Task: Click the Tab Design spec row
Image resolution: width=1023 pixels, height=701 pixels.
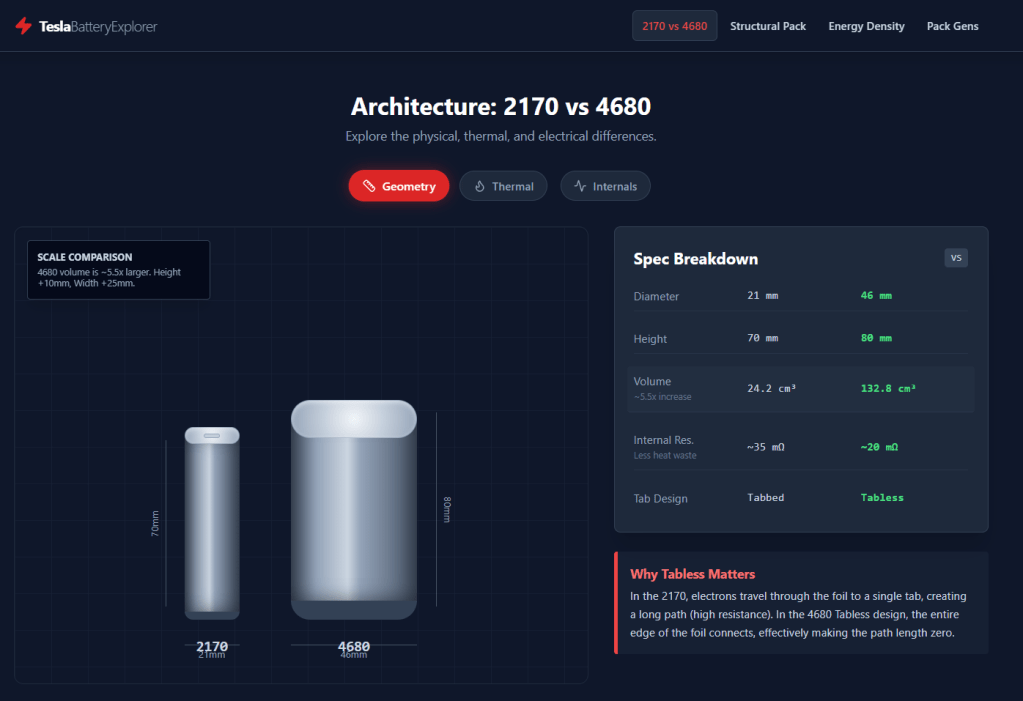Action: point(800,498)
